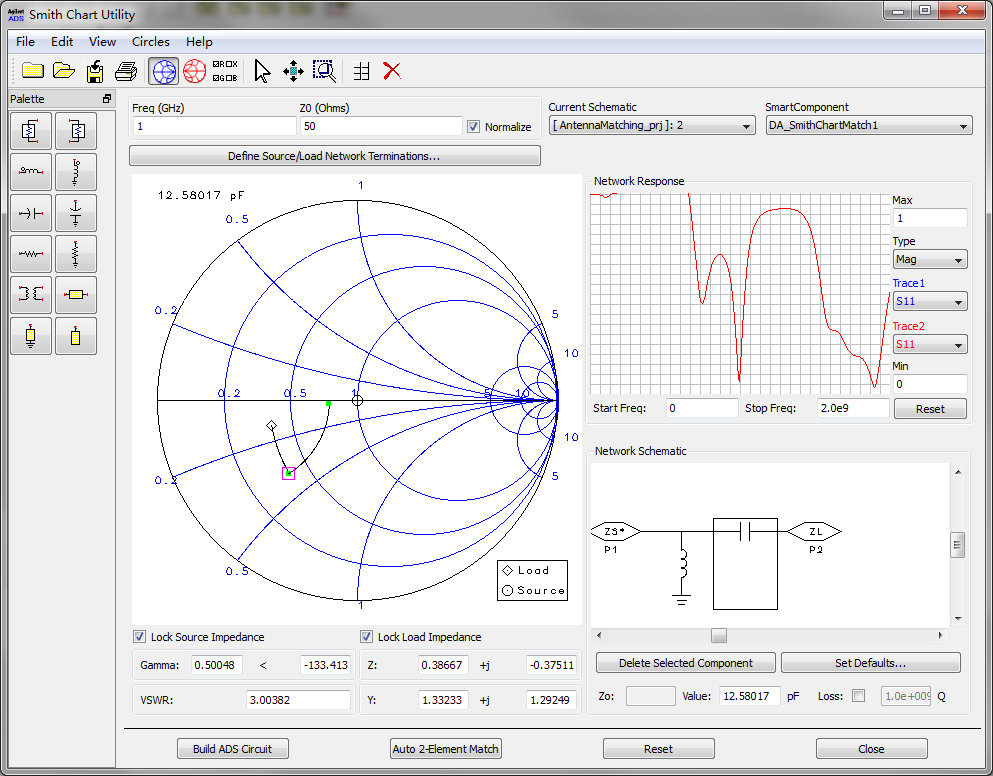Add a series capacitor from palette
This screenshot has width=993, height=776.
[x=30, y=213]
